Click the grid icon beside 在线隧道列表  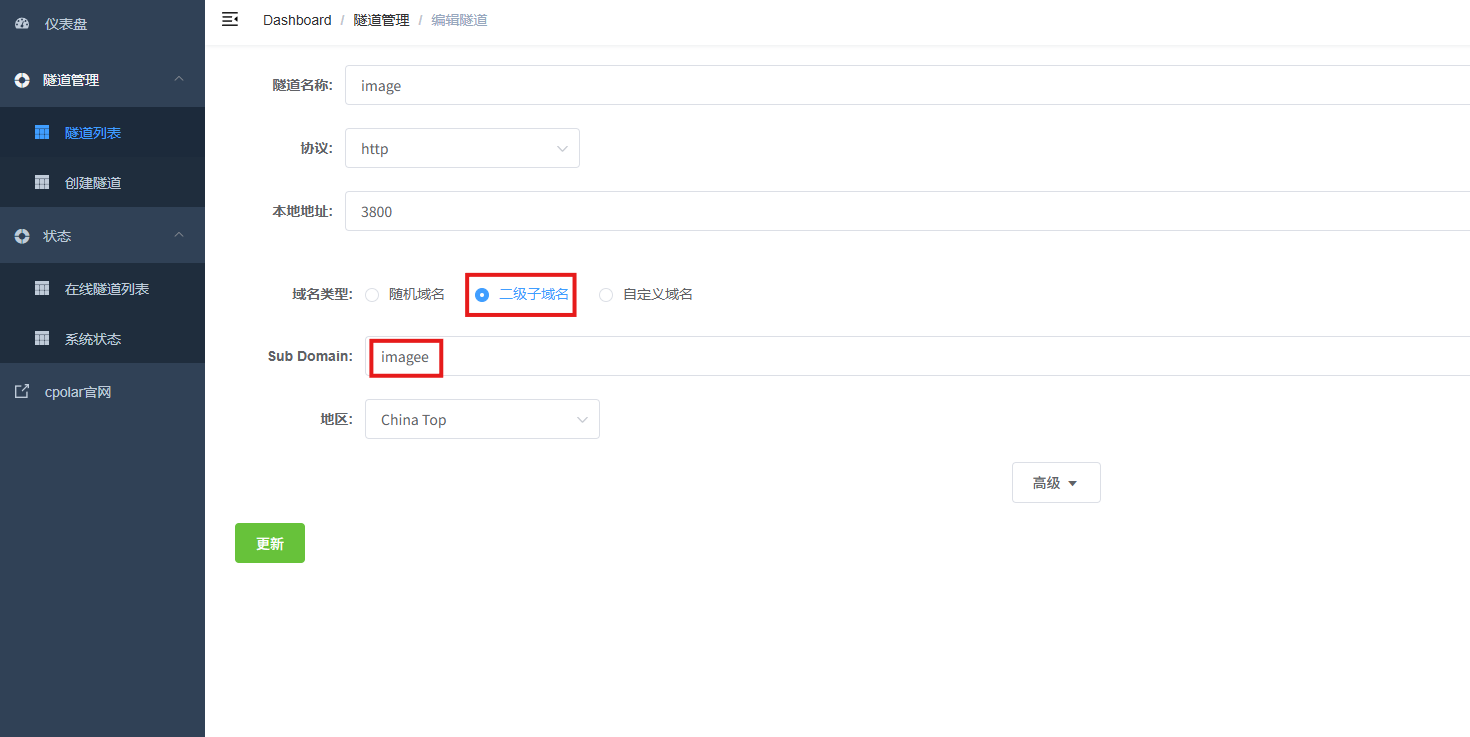point(42,288)
